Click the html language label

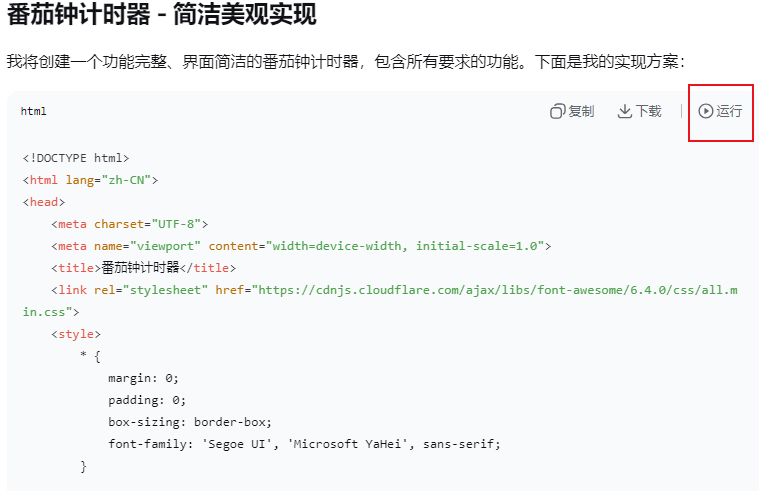click(34, 111)
